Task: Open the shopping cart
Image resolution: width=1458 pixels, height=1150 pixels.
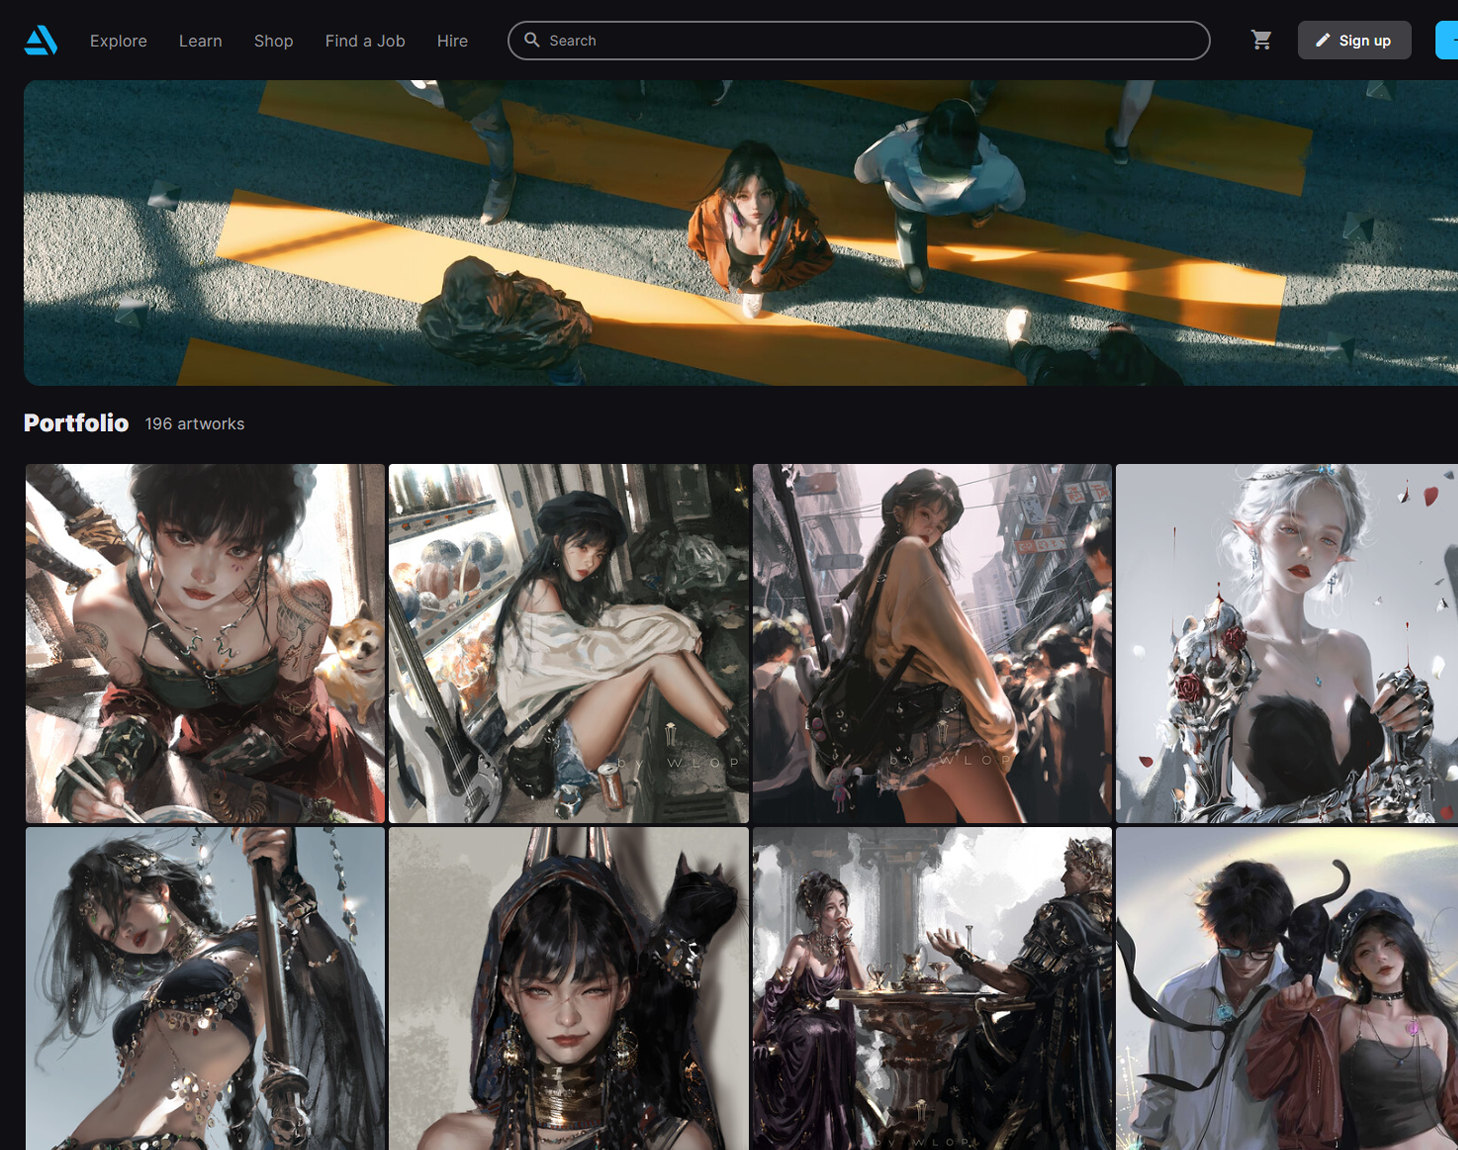Action: click(x=1261, y=40)
